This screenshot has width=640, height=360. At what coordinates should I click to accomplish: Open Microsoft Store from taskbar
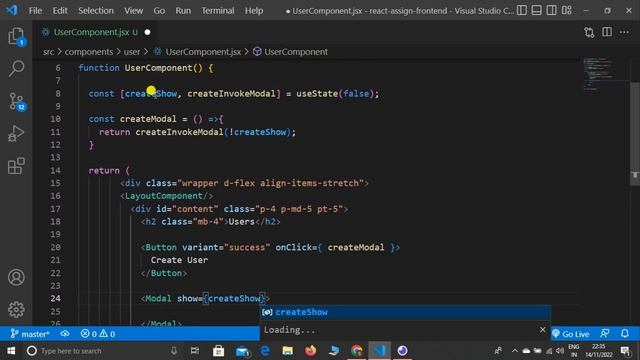[x=218, y=351]
